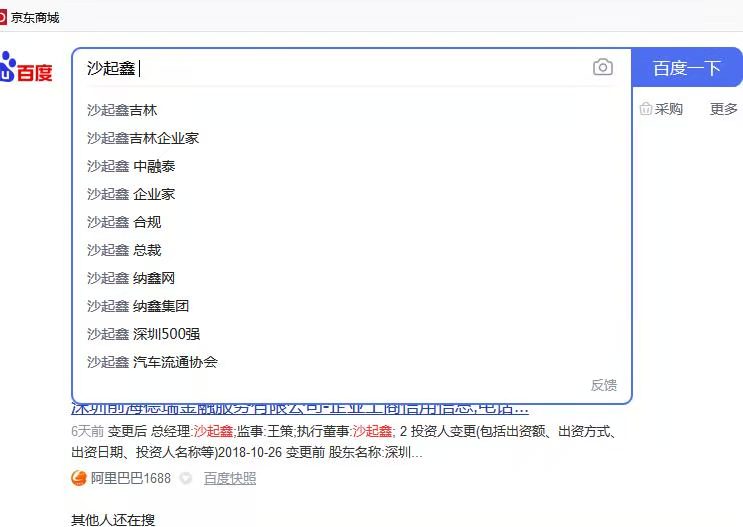Screen dimensions: 743x527
Task: Click the 反馈 feedback link
Action: pos(604,385)
